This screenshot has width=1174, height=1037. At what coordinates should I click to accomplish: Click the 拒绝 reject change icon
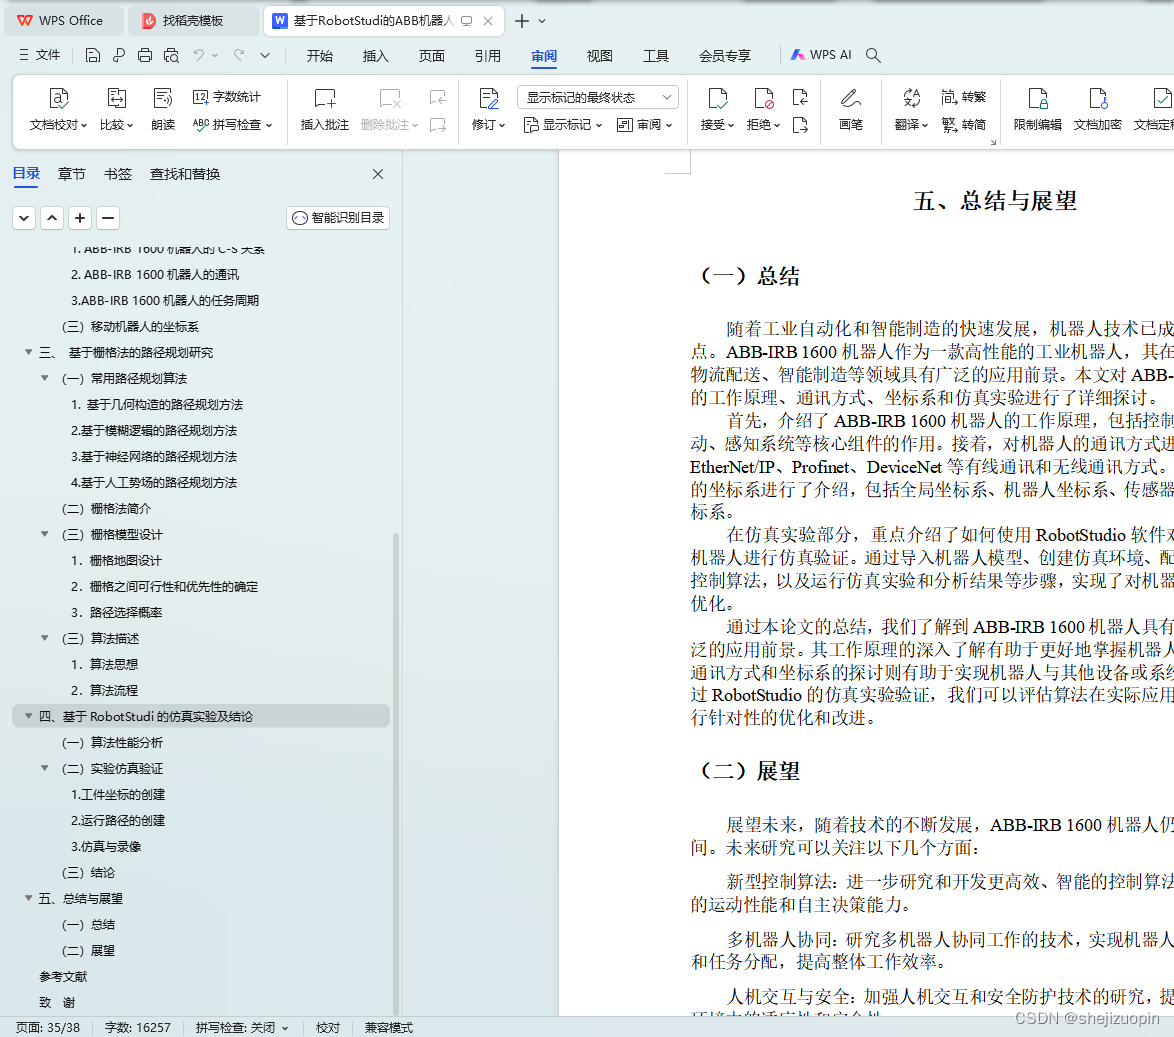(763, 98)
